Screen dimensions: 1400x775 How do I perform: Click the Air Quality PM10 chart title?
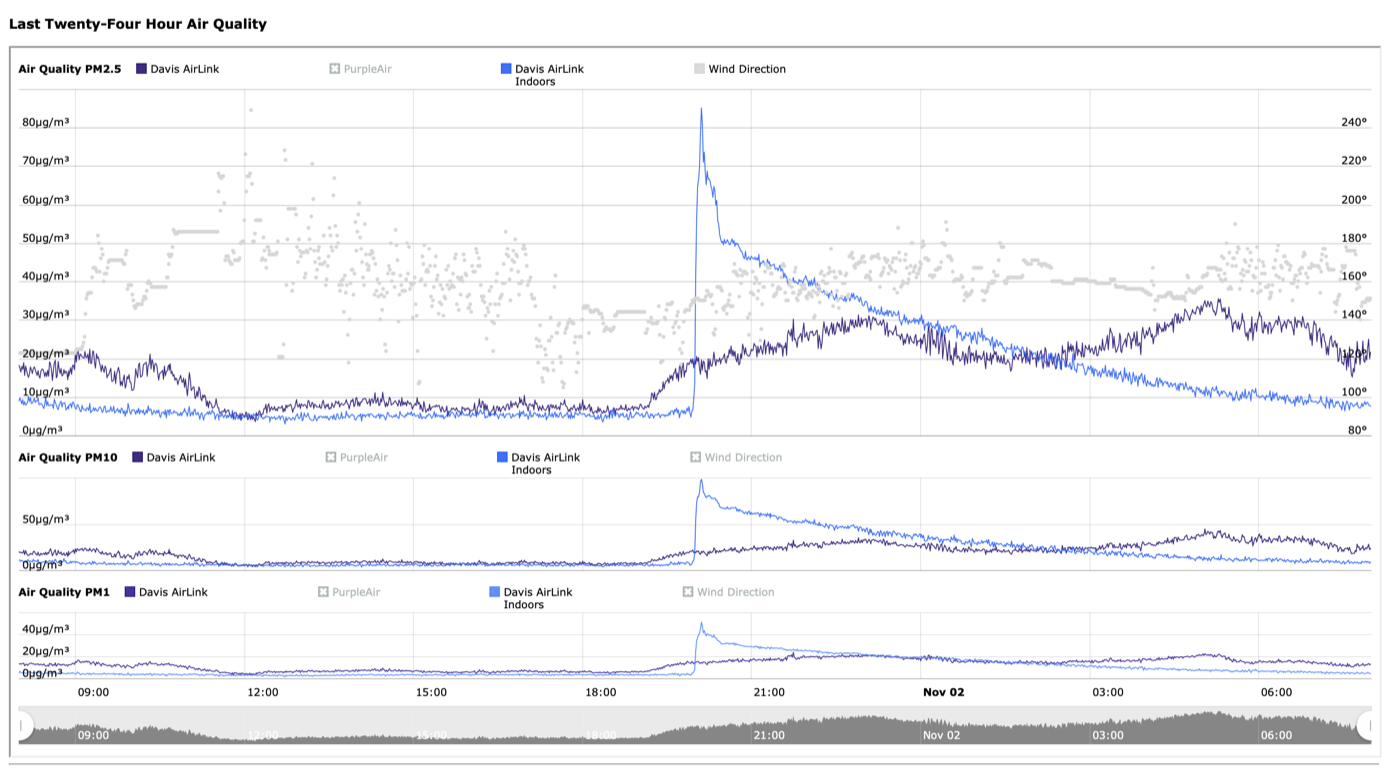(x=67, y=457)
